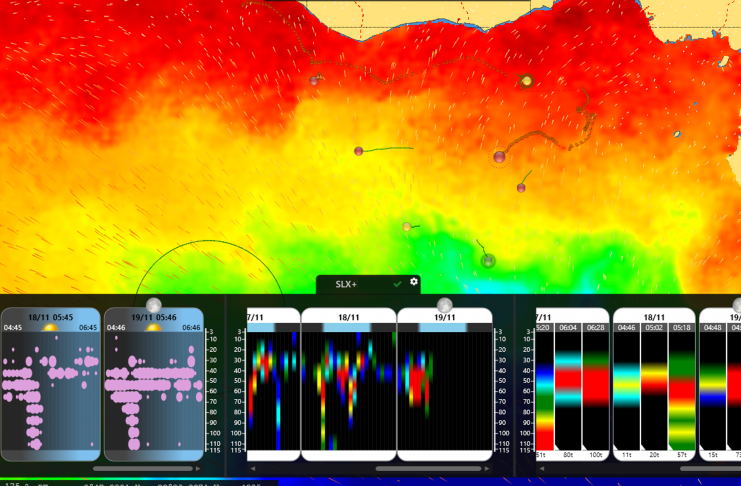Screen dimensions: 741x486
Task: Open SLX+ panel settings gear
Action: (414, 283)
